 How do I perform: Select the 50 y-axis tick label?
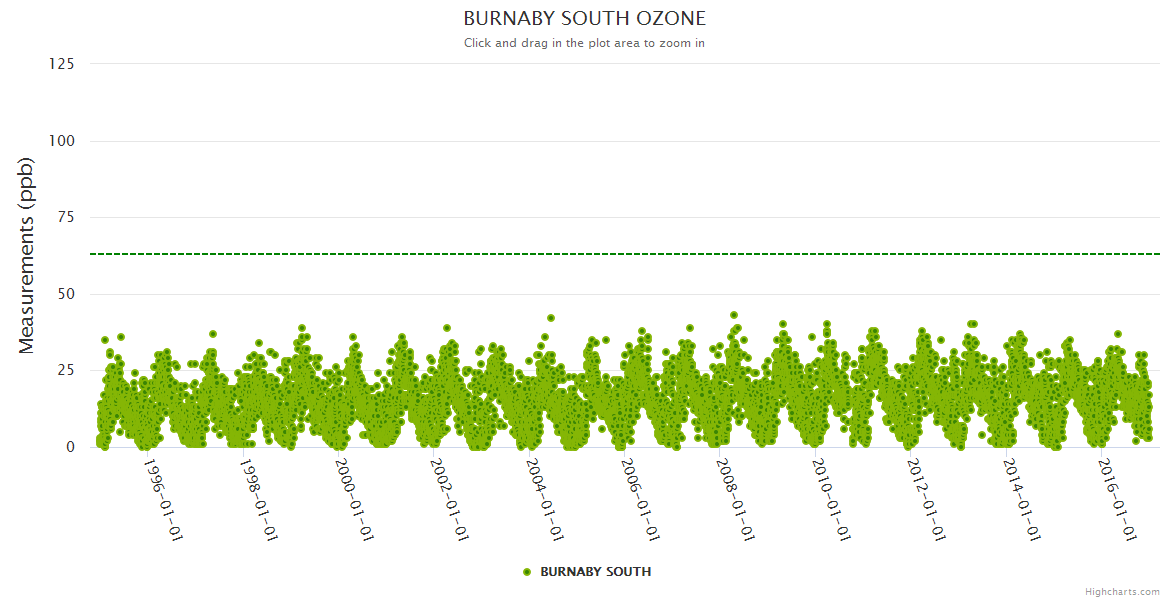click(65, 294)
